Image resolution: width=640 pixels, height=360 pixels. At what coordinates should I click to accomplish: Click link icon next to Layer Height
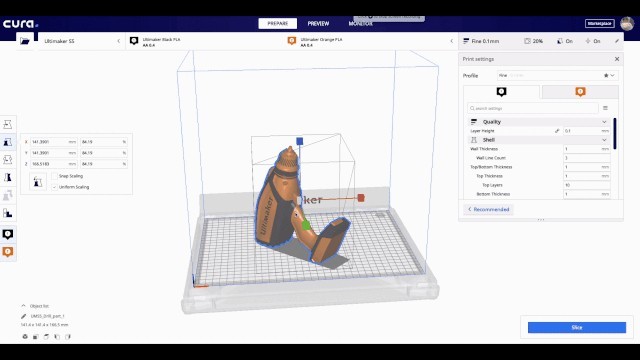[x=557, y=131]
